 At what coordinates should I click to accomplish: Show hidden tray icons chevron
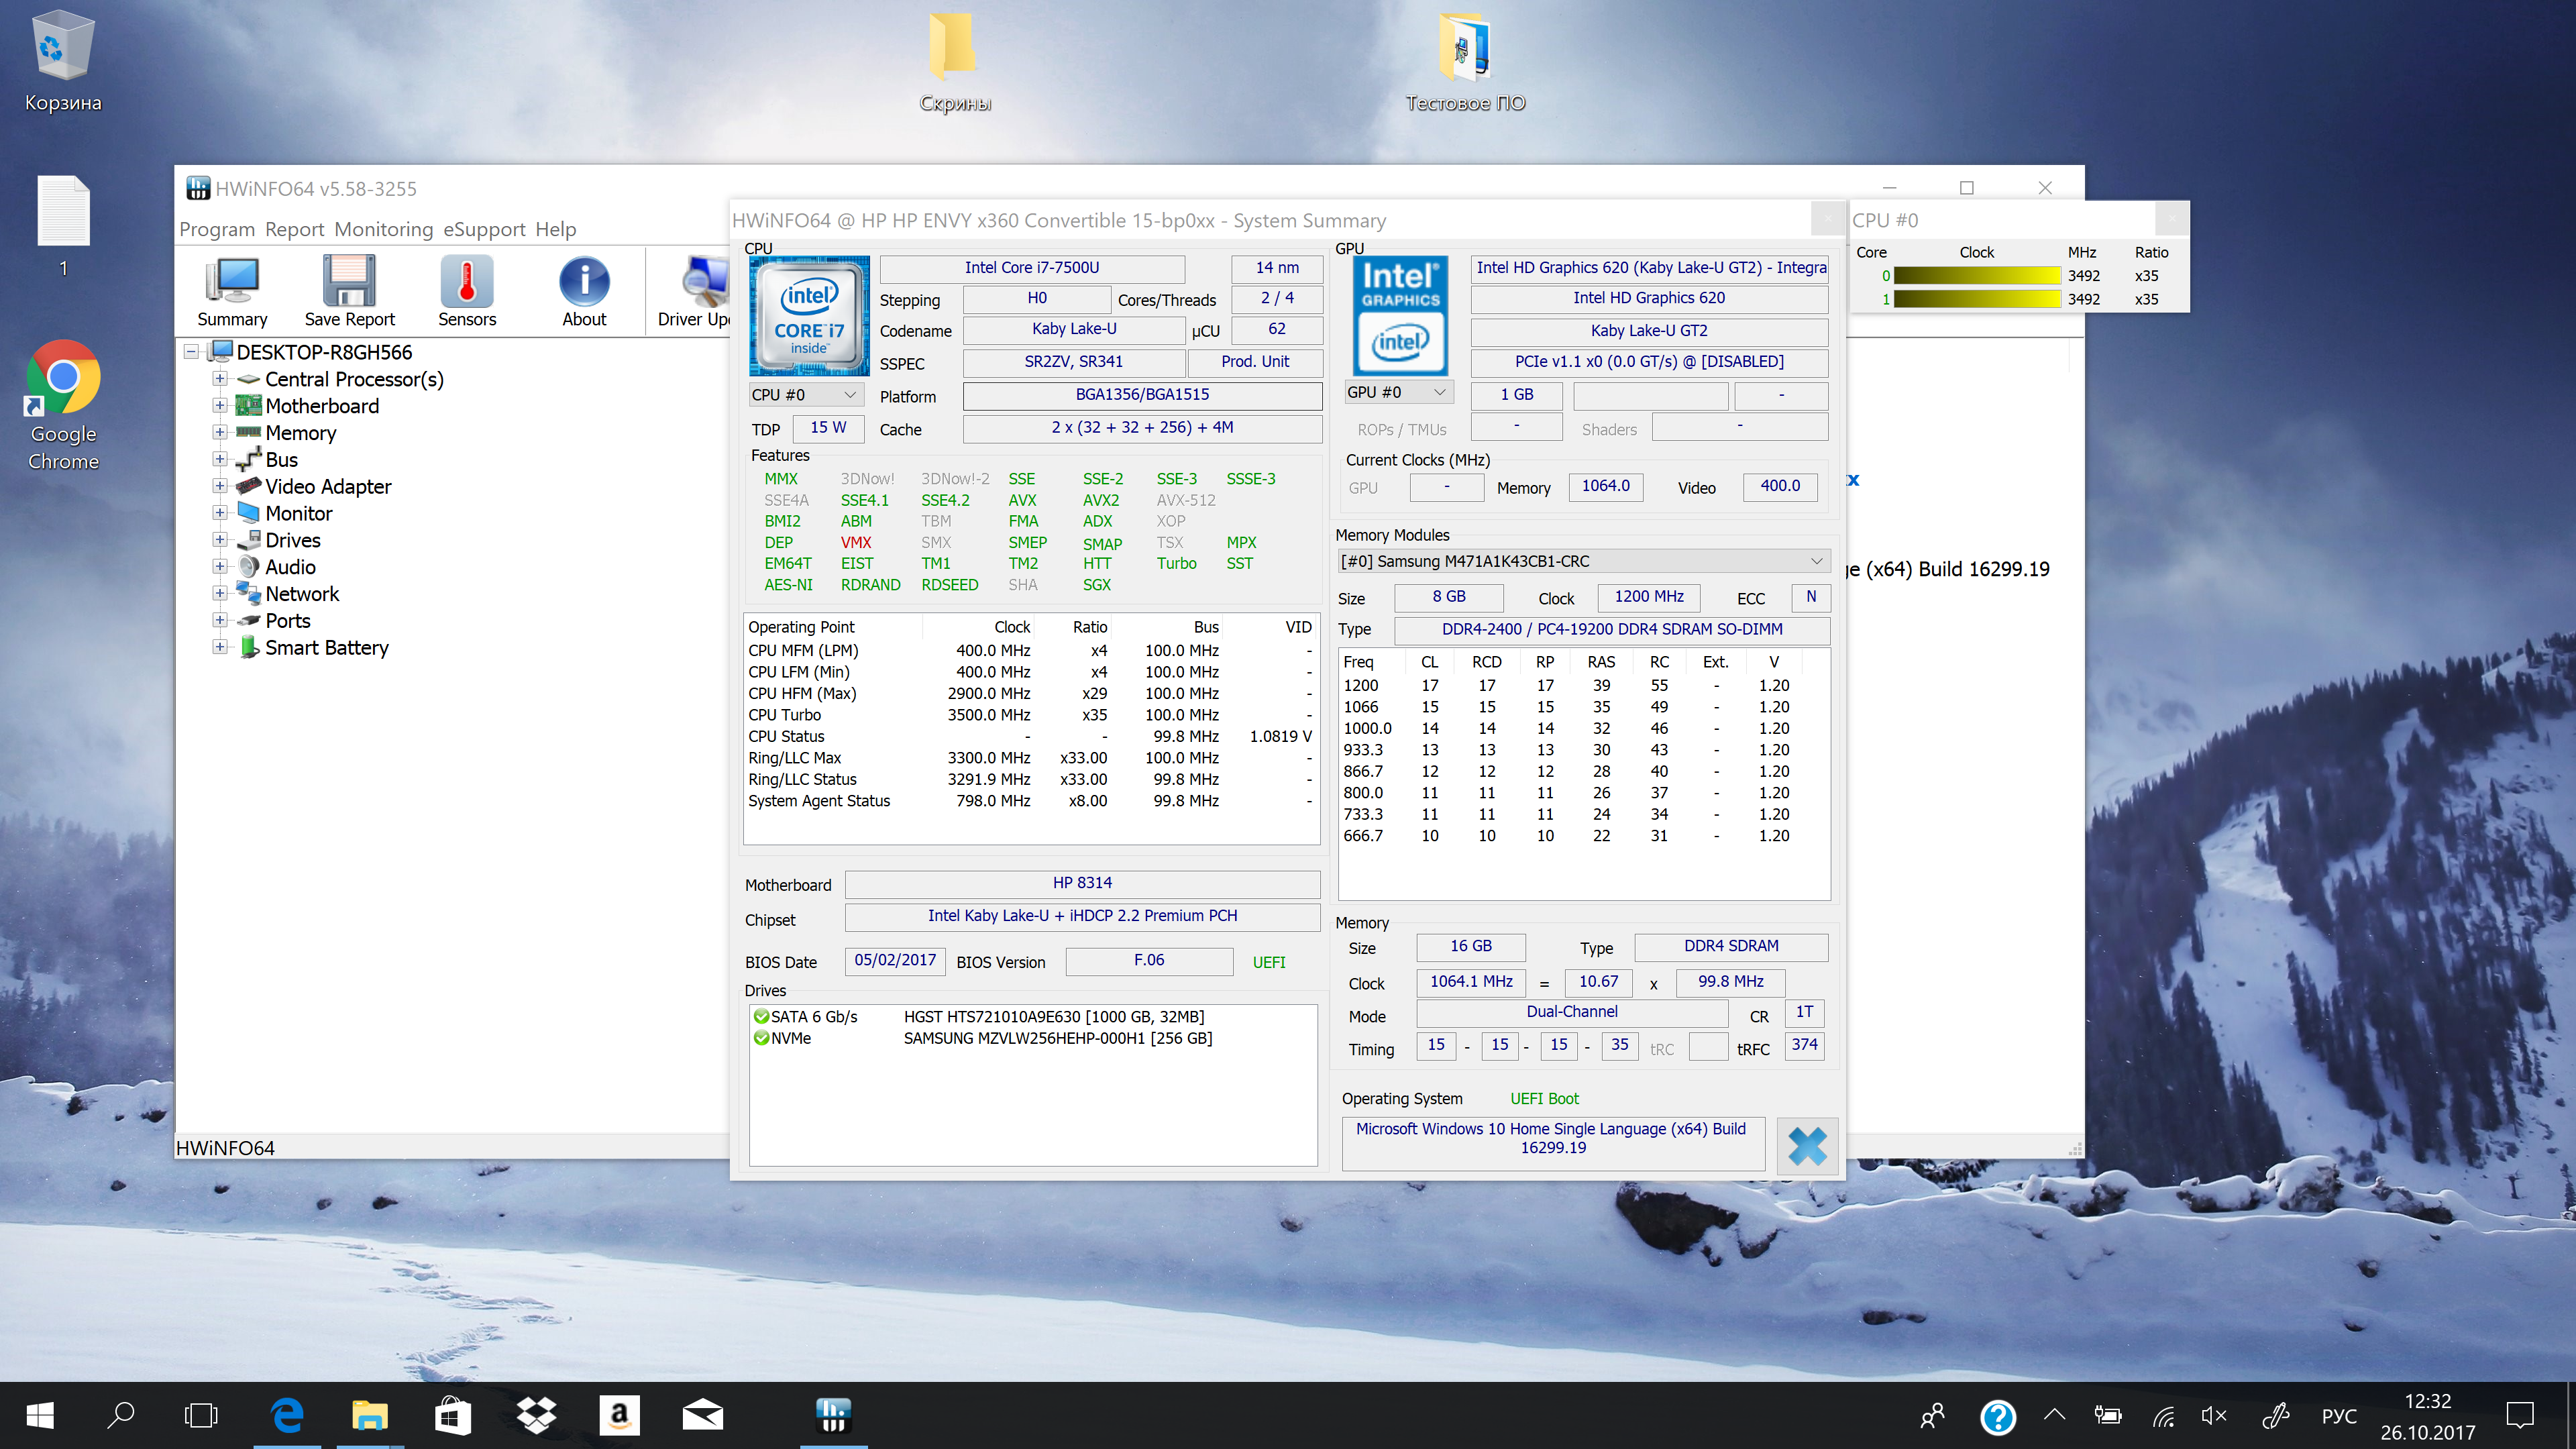[2054, 1414]
